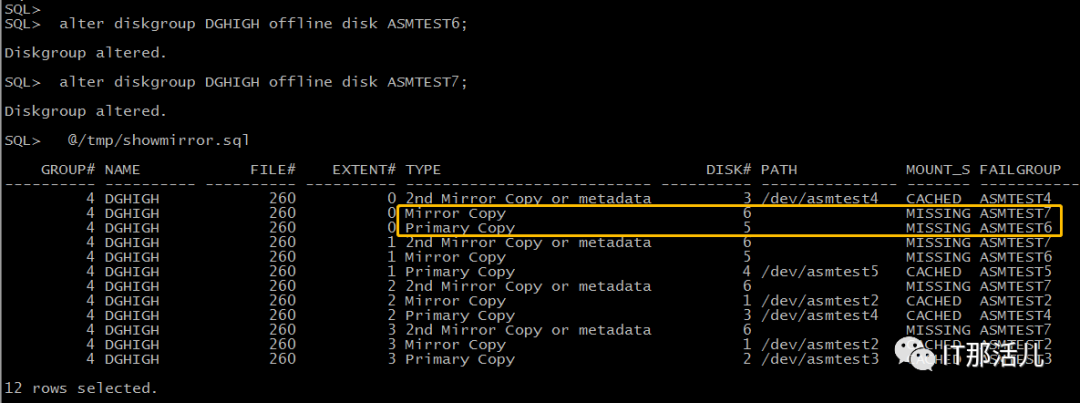This screenshot has height=403, width=1080.
Task: Click the TYPE column header
Action: pos(423,169)
